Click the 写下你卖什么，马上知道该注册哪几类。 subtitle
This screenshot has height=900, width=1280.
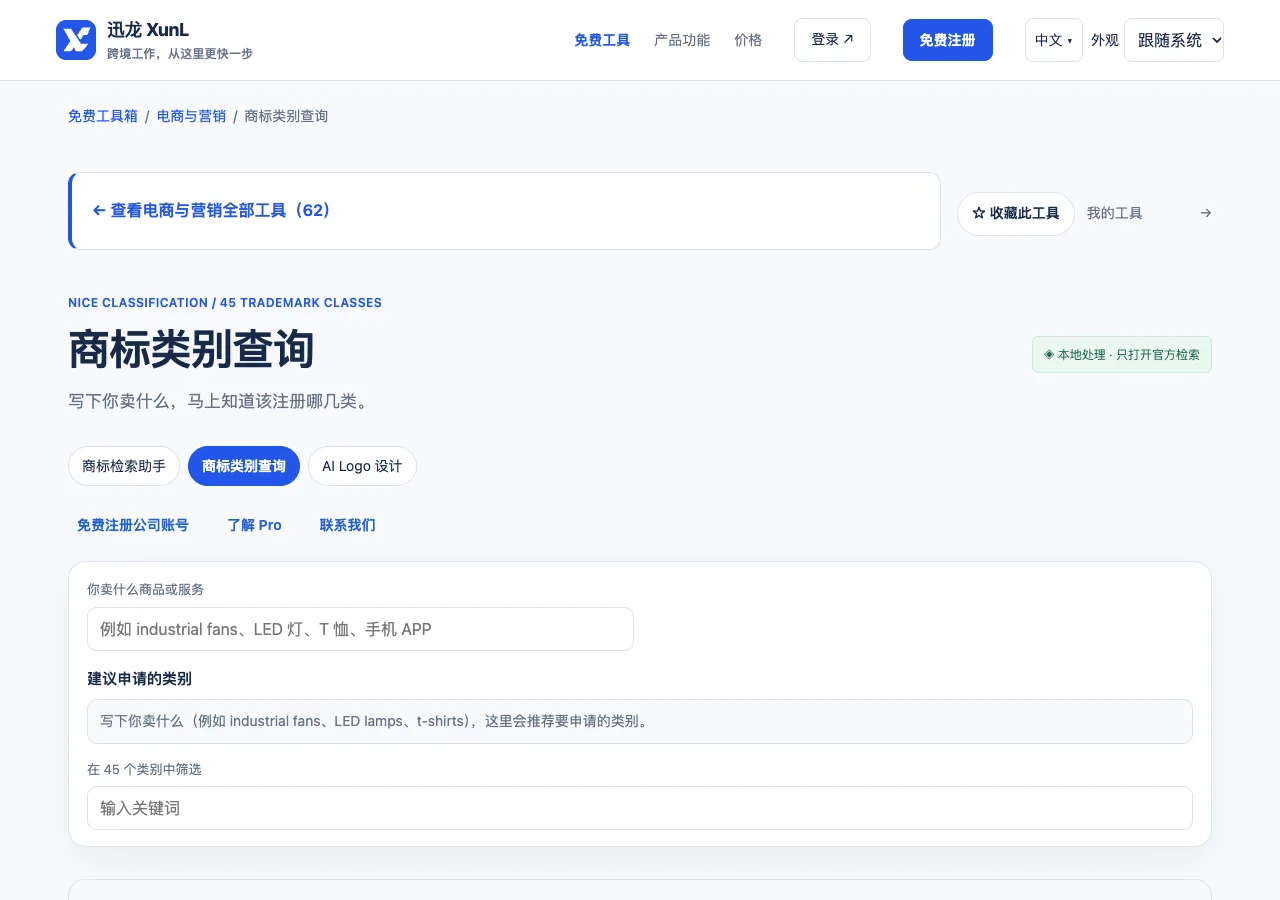(219, 402)
